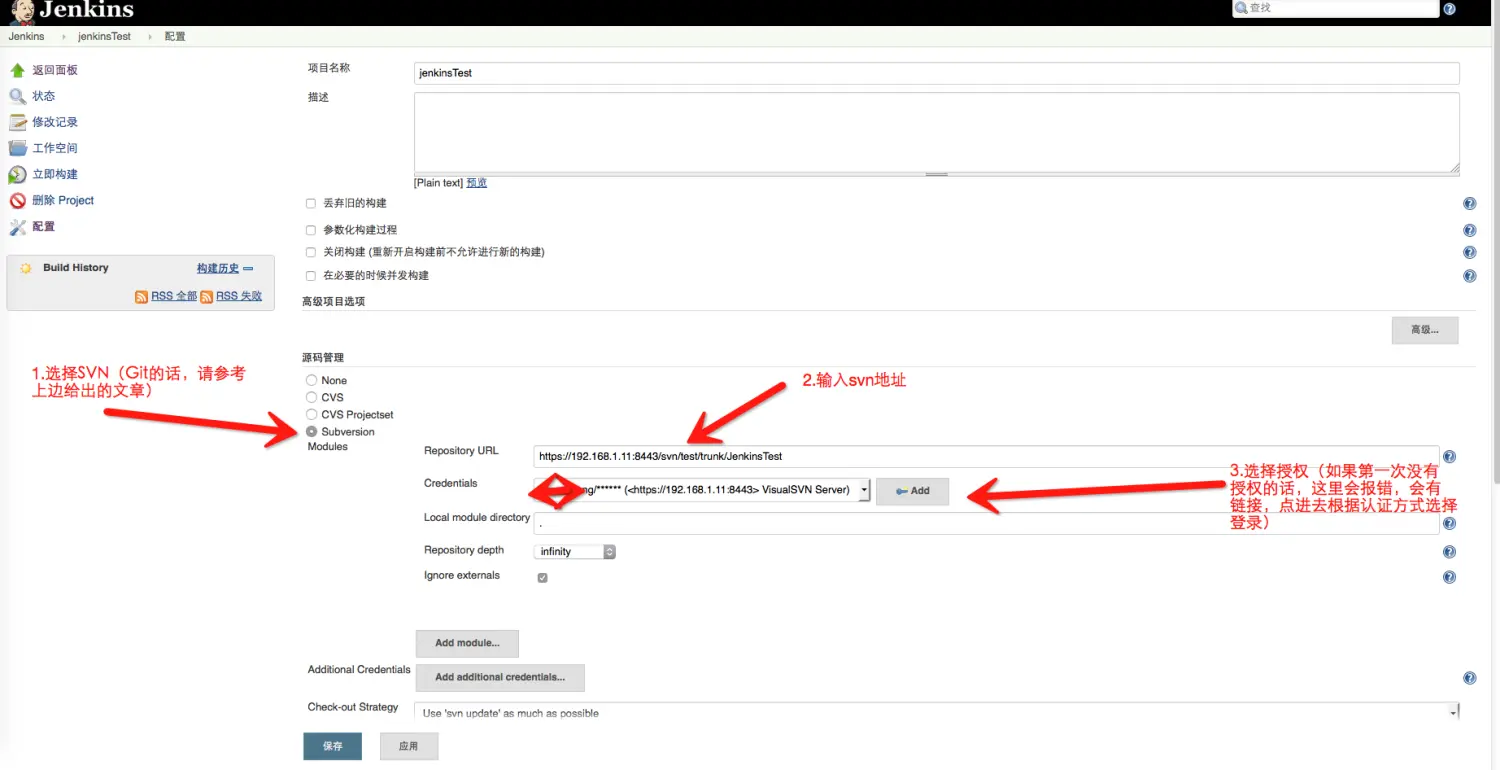Open 修改记录 in the sidebar
The height and width of the screenshot is (770, 1500).
tap(55, 122)
